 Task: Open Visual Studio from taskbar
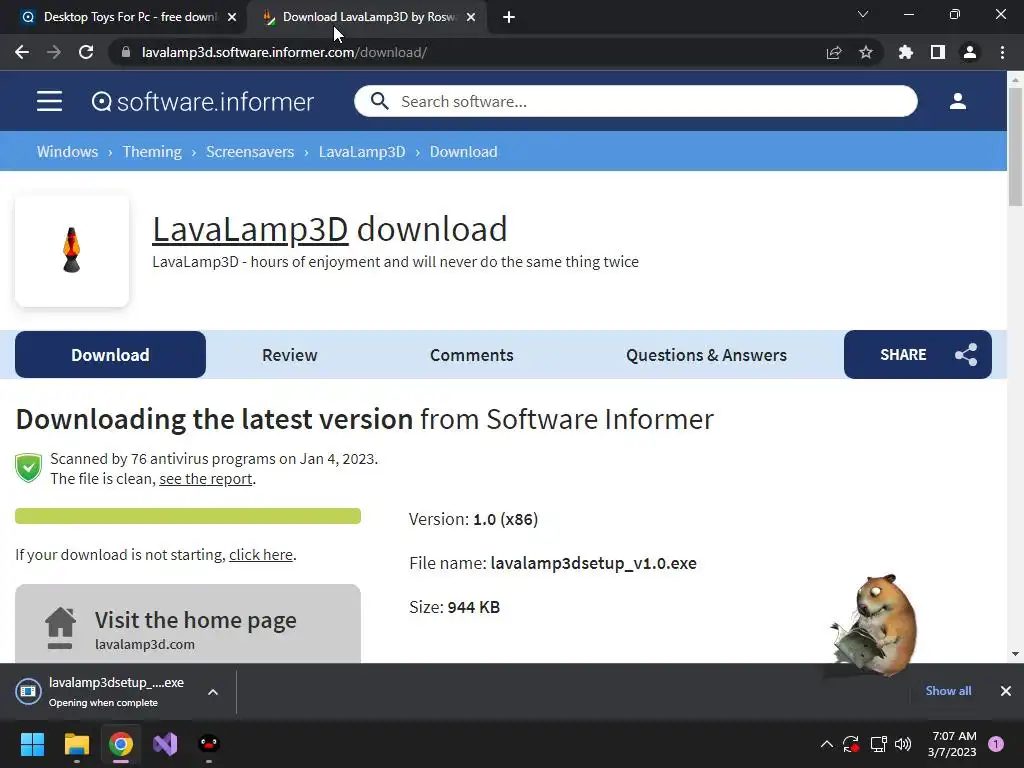tap(165, 744)
